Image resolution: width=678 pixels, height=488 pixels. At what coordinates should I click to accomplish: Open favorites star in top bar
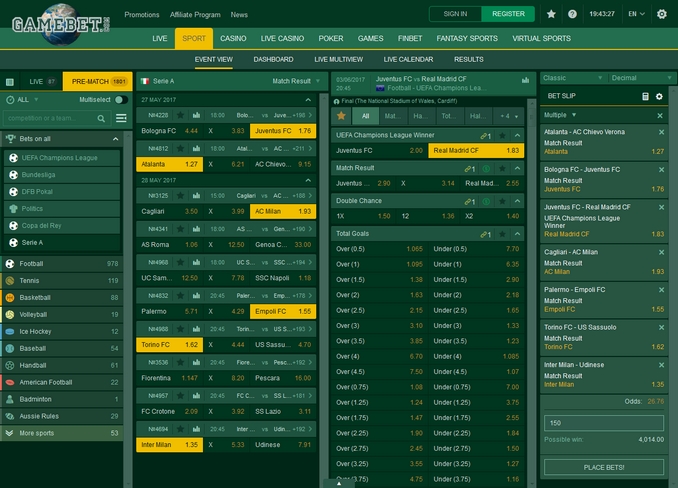click(551, 14)
